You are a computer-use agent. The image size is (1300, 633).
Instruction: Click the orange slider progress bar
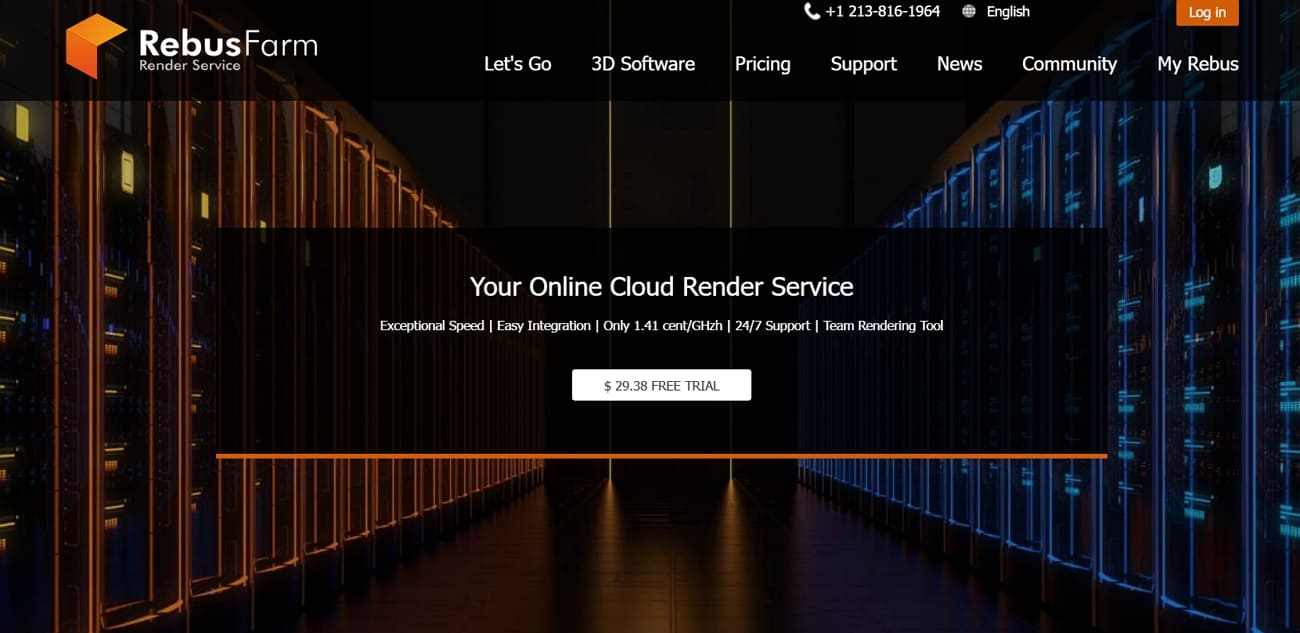(x=661, y=456)
